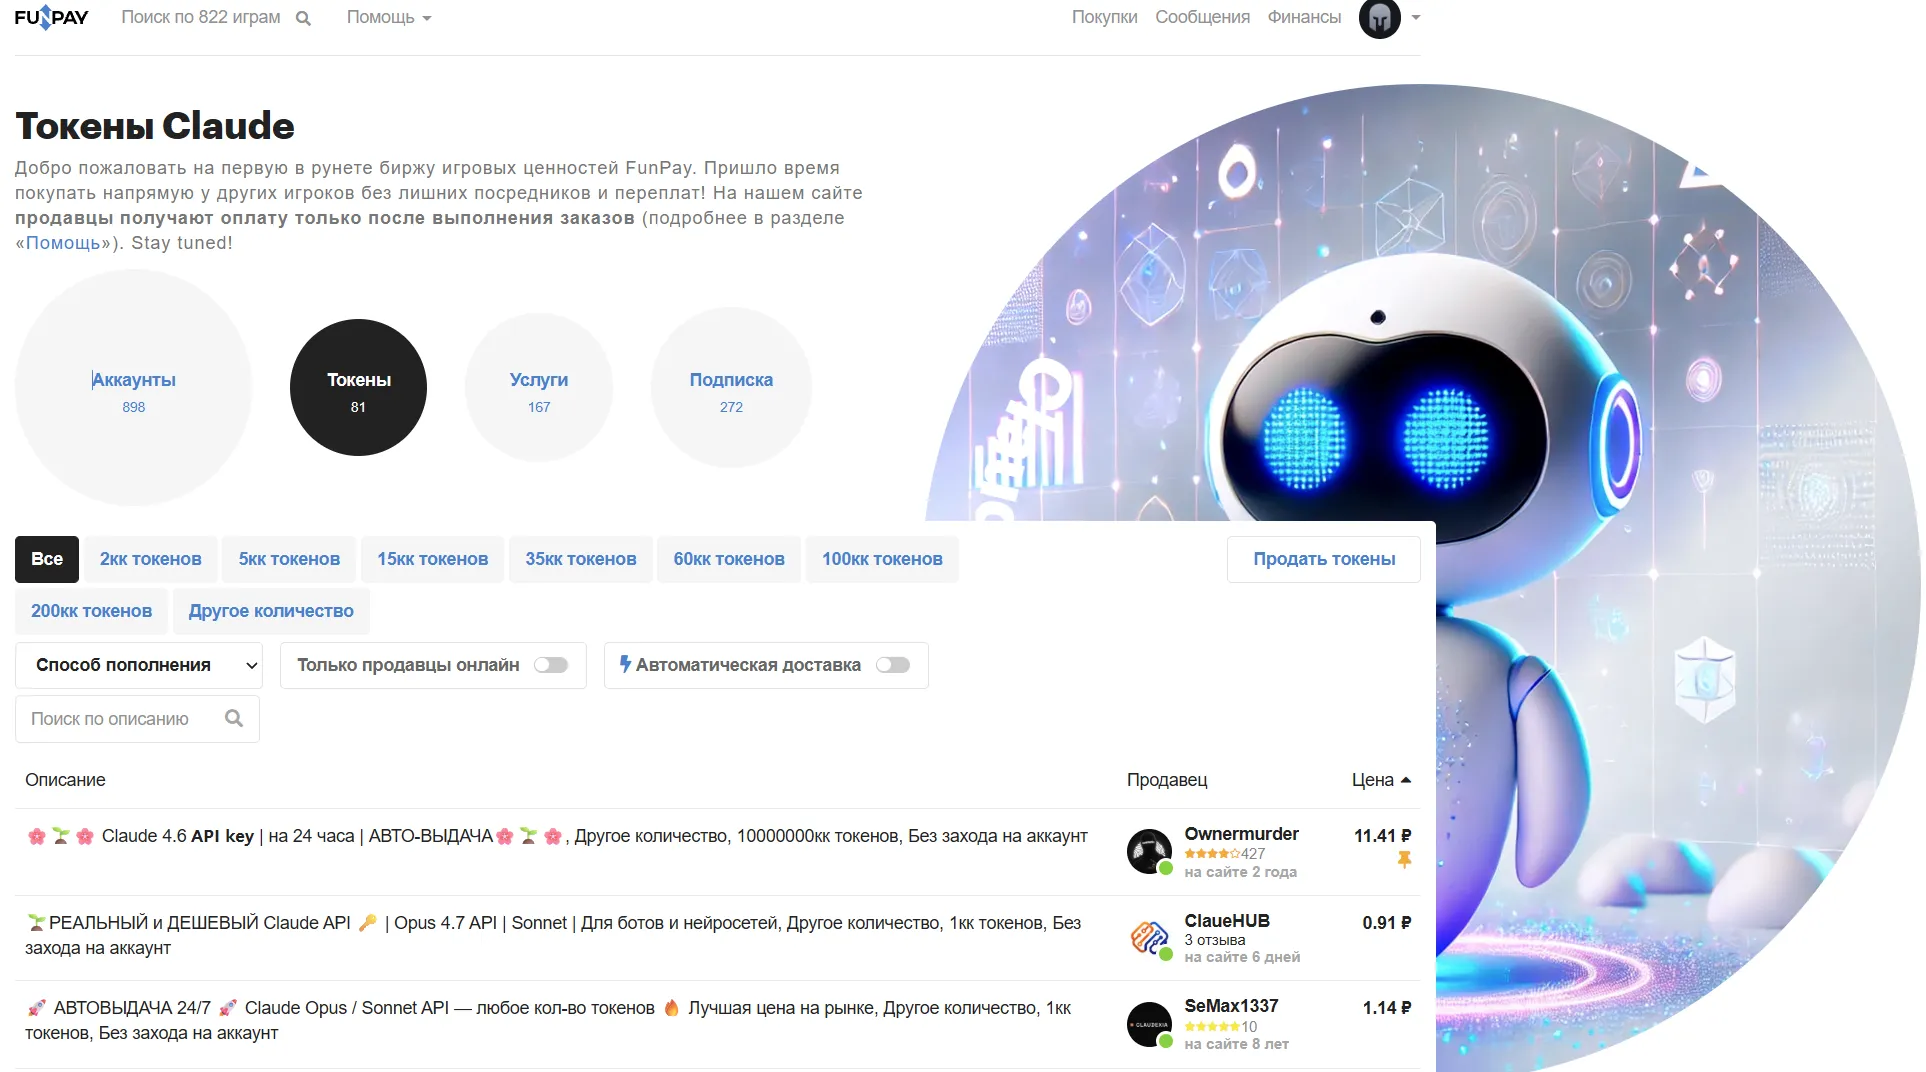Focus the 'Поиск по 822 играм' field
Image resolution: width=1926 pixels, height=1072 pixels.
(x=201, y=17)
